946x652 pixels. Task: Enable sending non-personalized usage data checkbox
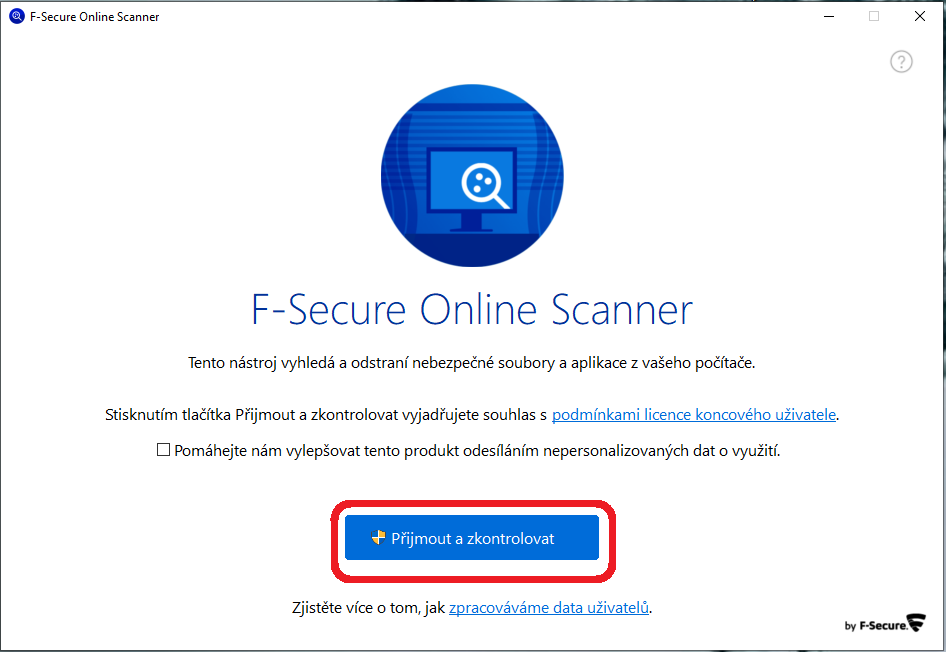[x=163, y=450]
